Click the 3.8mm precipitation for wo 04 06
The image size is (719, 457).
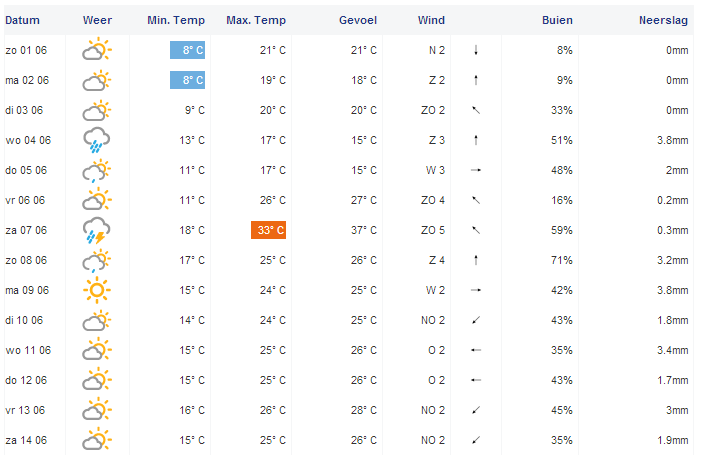coord(671,140)
